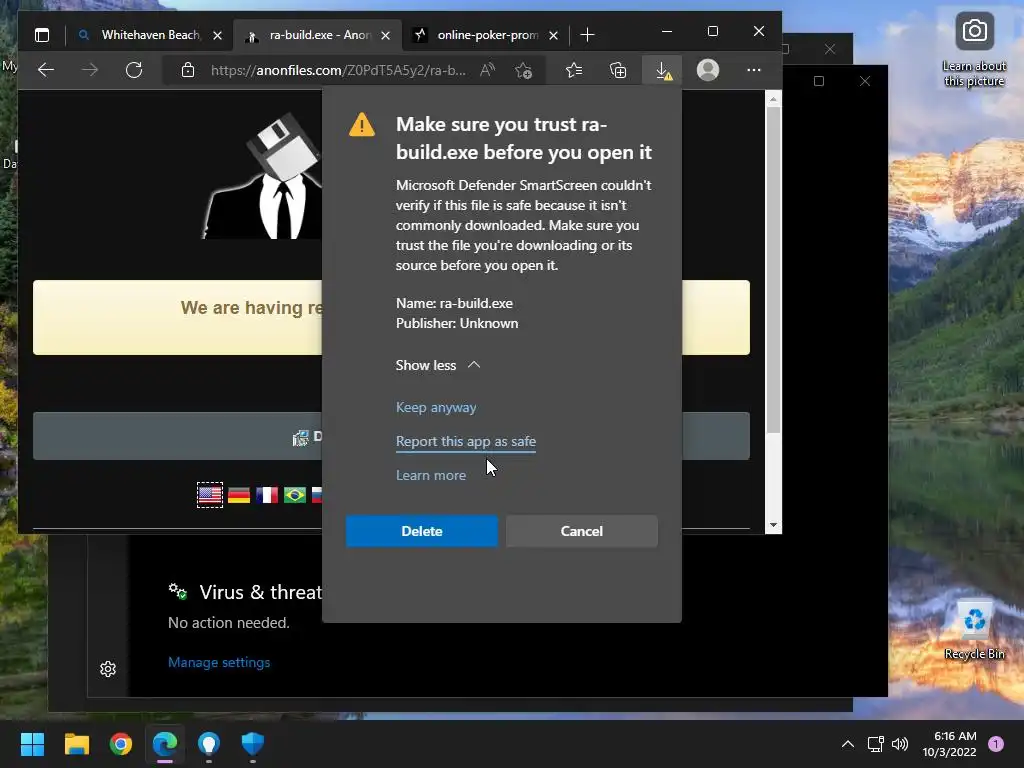
Task: Switch to ra-build.exe Anonfiles tab
Action: [317, 35]
